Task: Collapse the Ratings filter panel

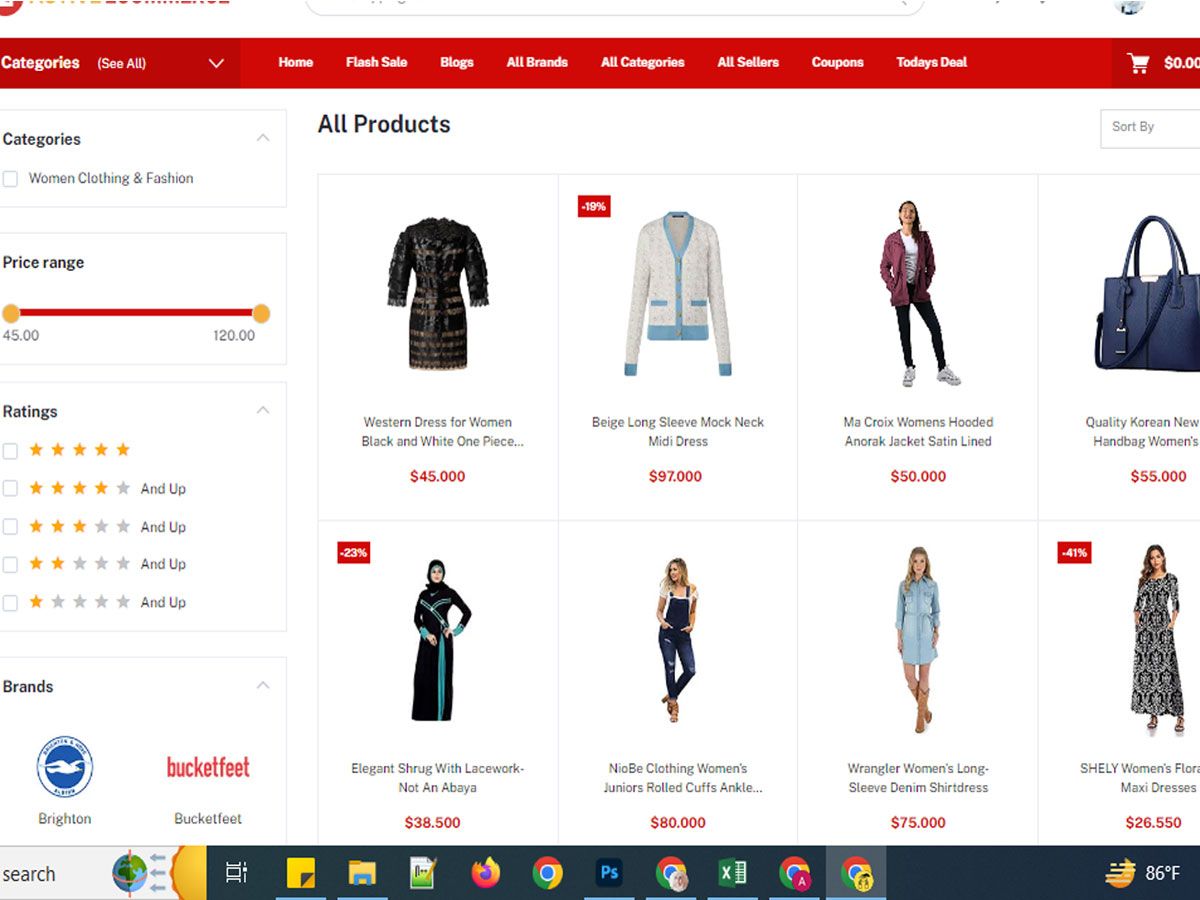Action: [x=263, y=410]
